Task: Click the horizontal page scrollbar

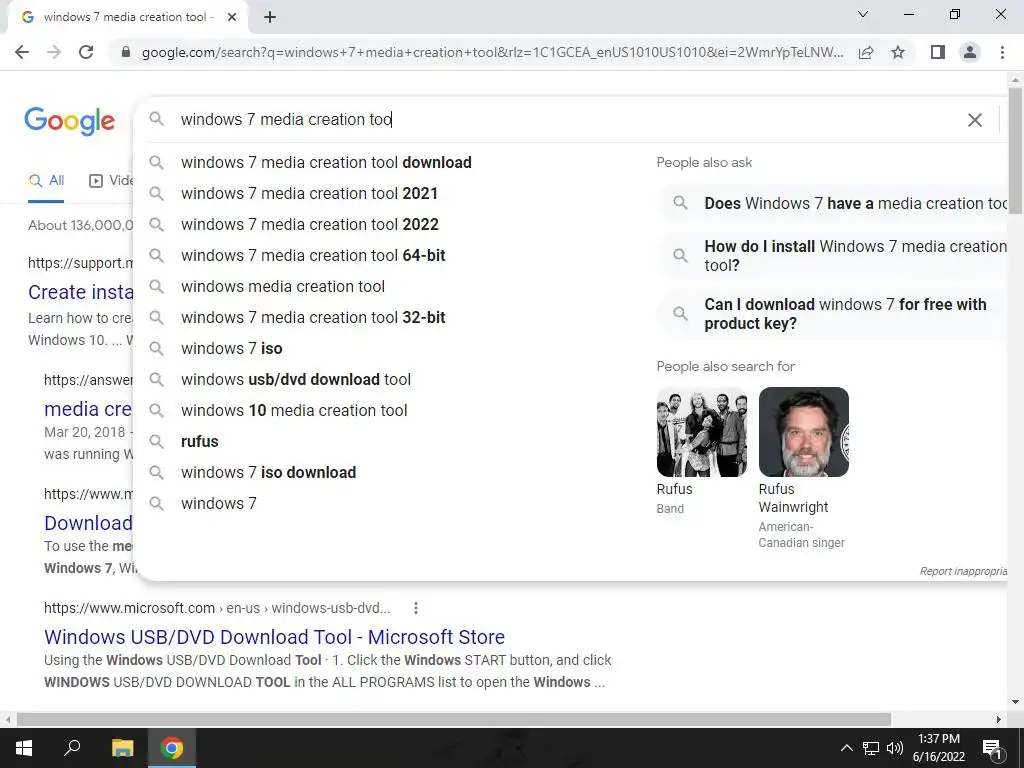Action: pos(454,719)
